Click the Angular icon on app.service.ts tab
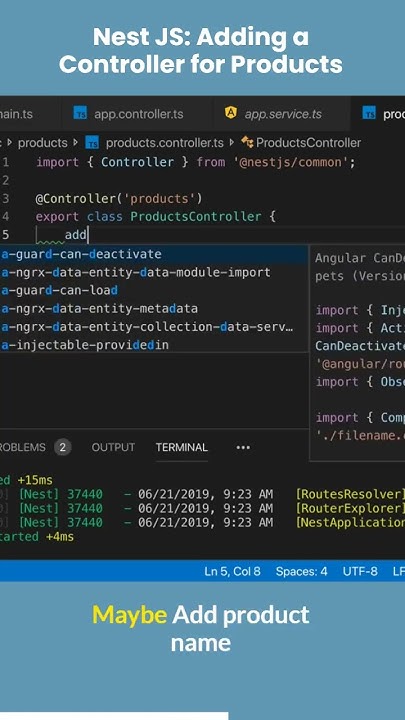 (231, 112)
